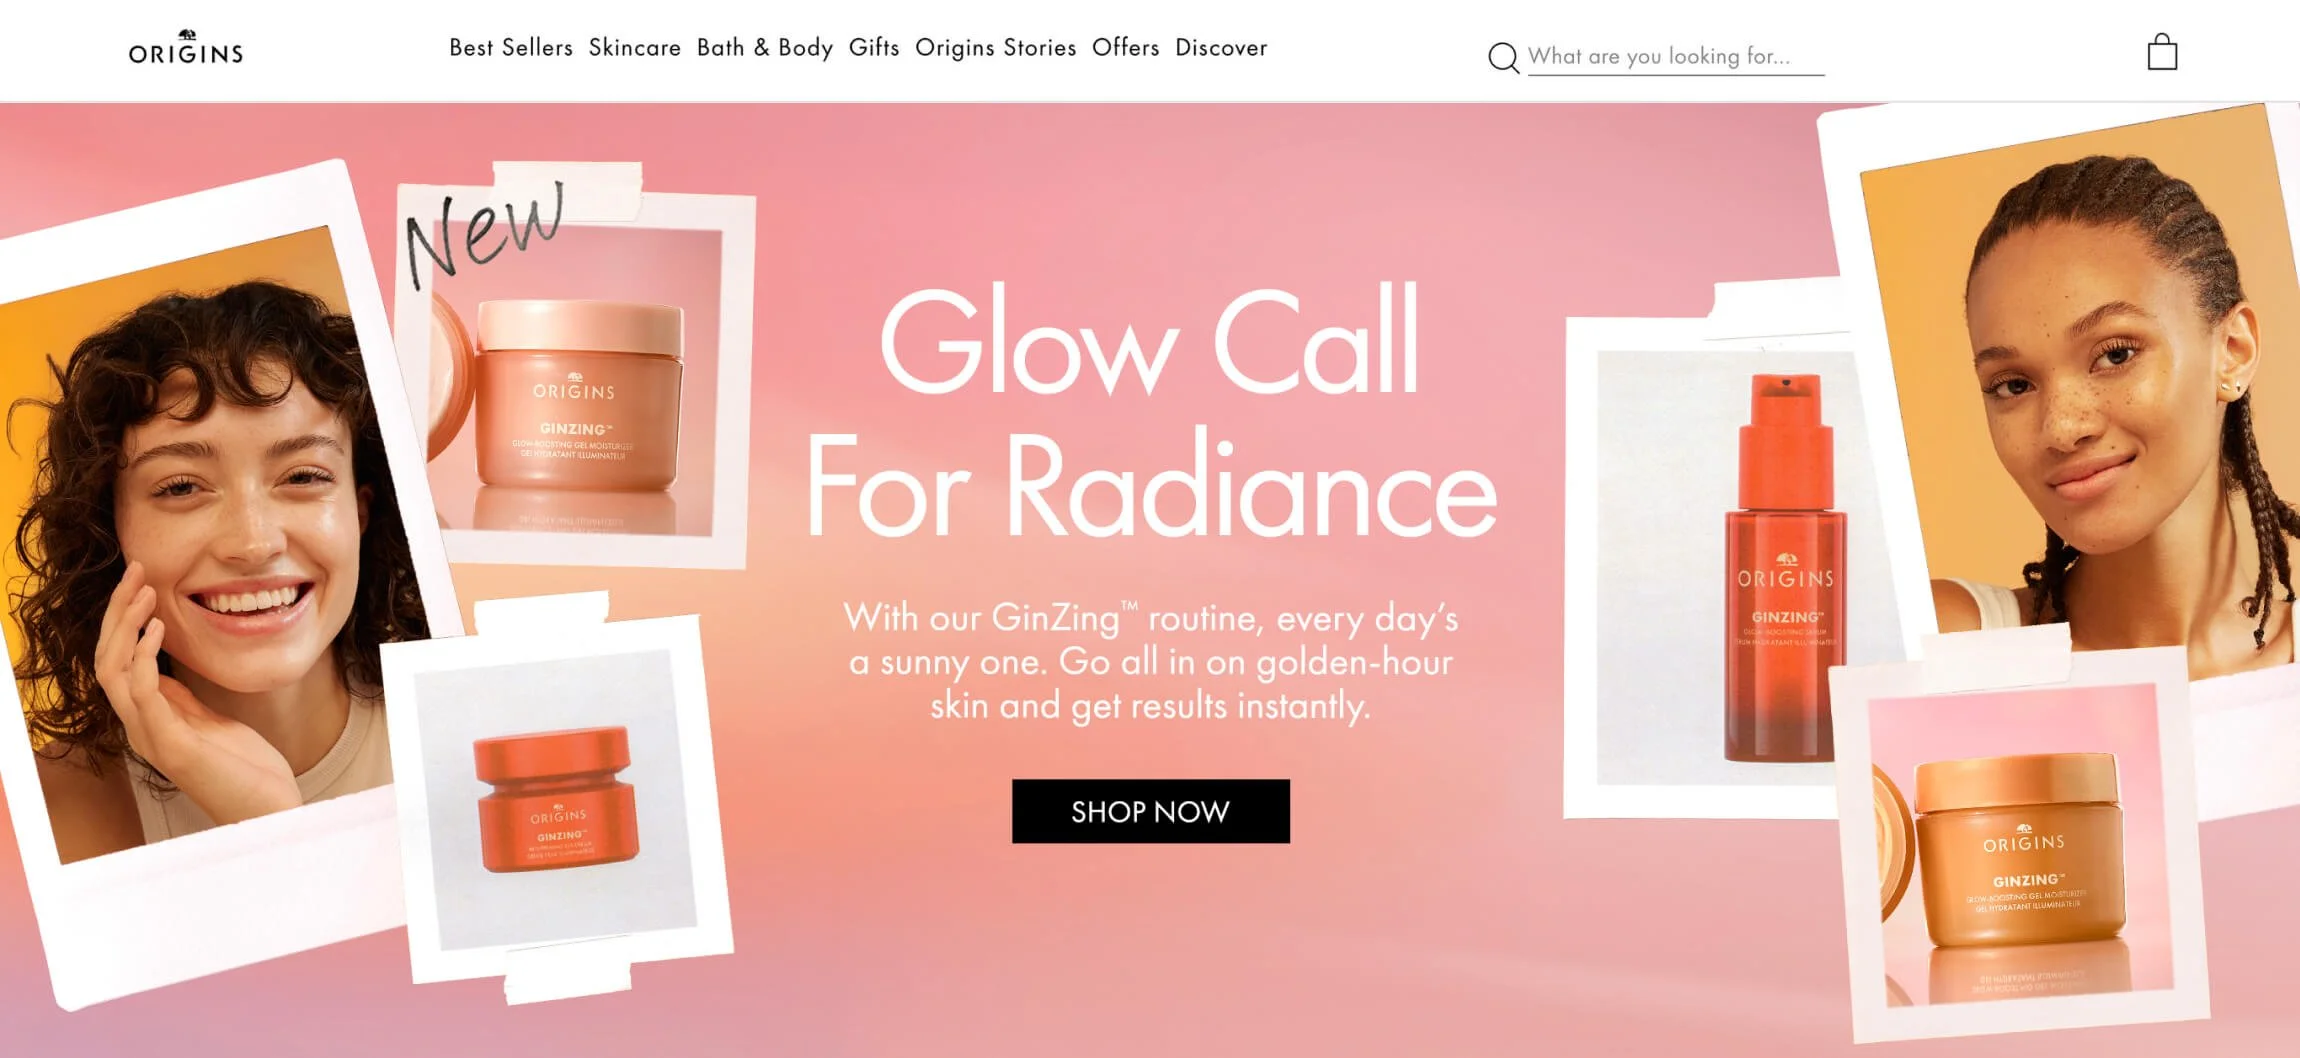Open the Best Sellers menu
The image size is (2300, 1058).
point(511,48)
